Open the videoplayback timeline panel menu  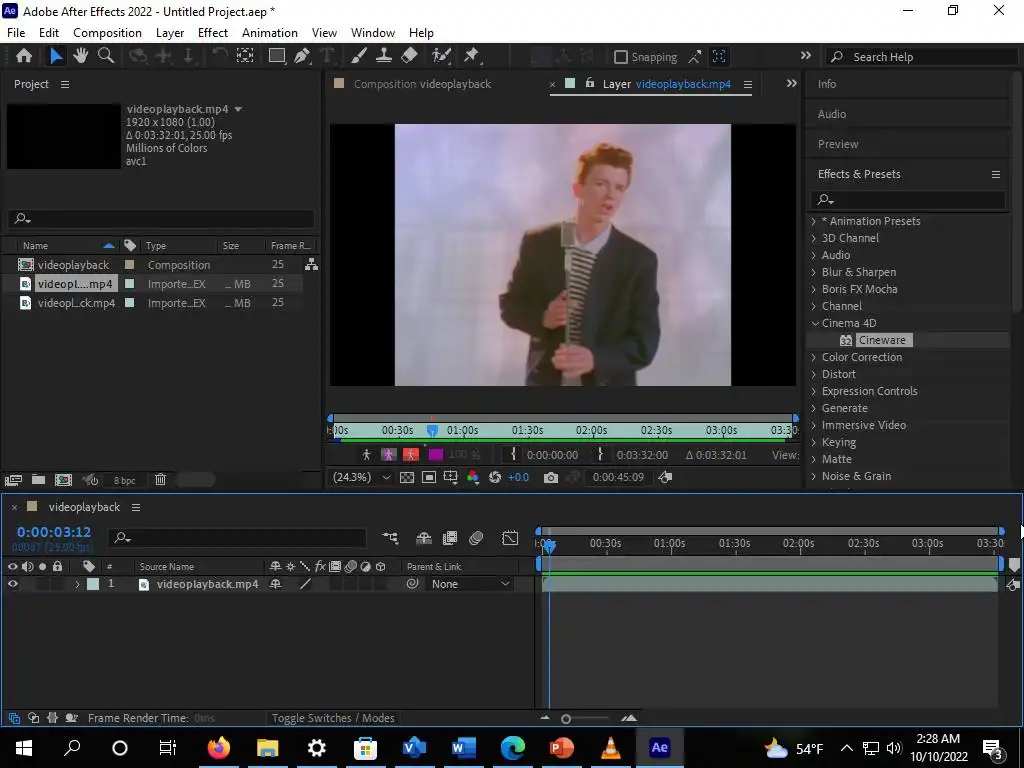click(x=136, y=507)
